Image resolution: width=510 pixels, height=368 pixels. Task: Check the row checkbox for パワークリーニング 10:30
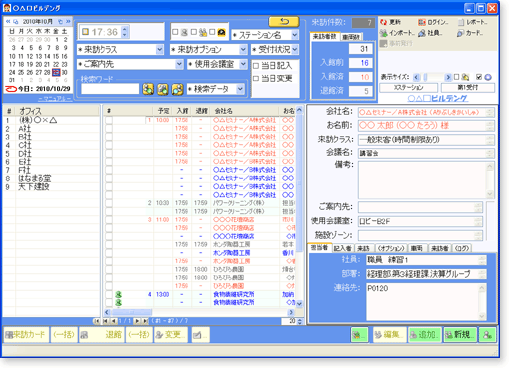[x=109, y=203]
